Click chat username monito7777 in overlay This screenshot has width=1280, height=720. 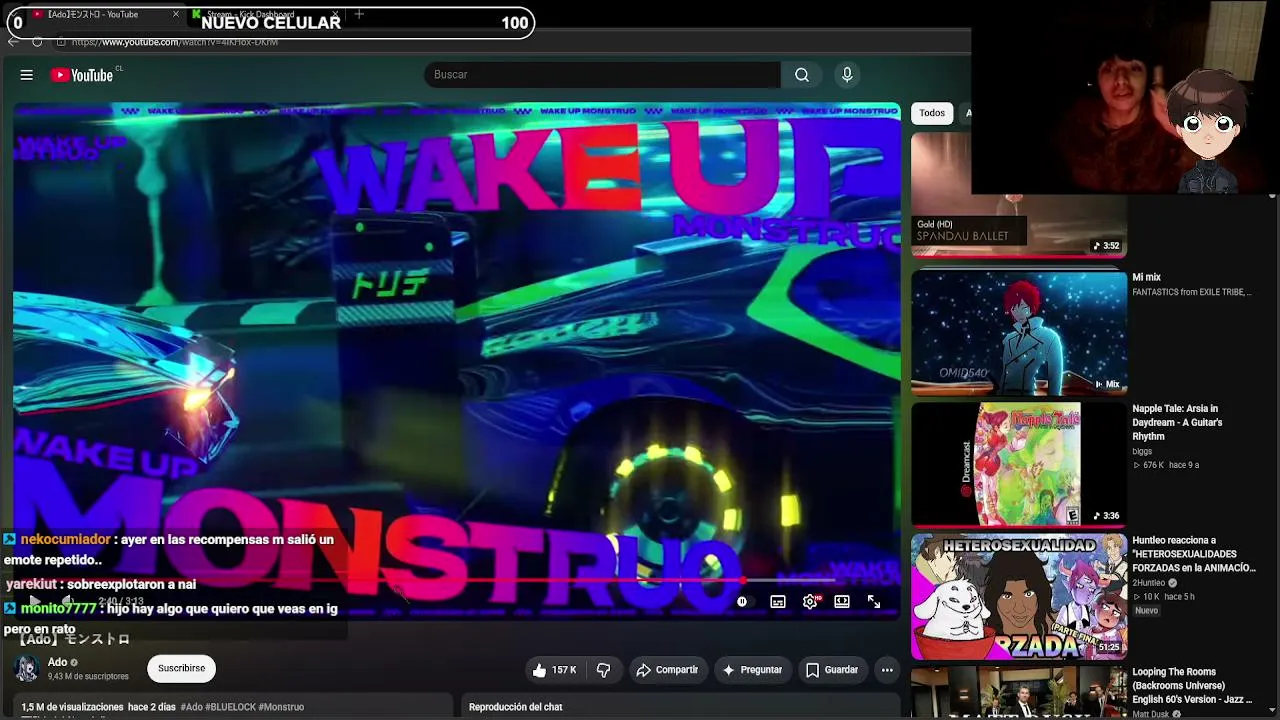coord(59,608)
